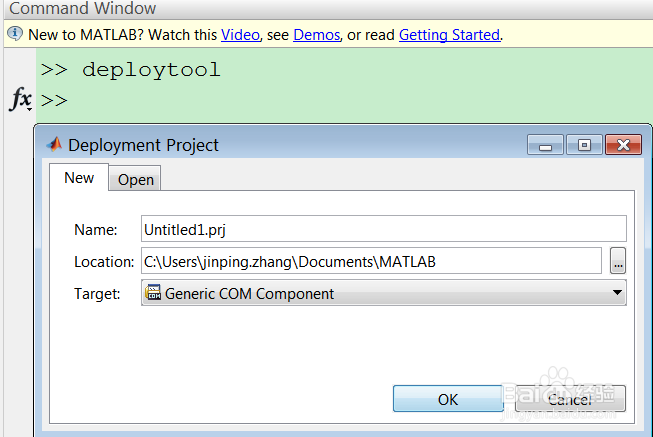653x437 pixels.
Task: Switch to the New tab
Action: 79,177
